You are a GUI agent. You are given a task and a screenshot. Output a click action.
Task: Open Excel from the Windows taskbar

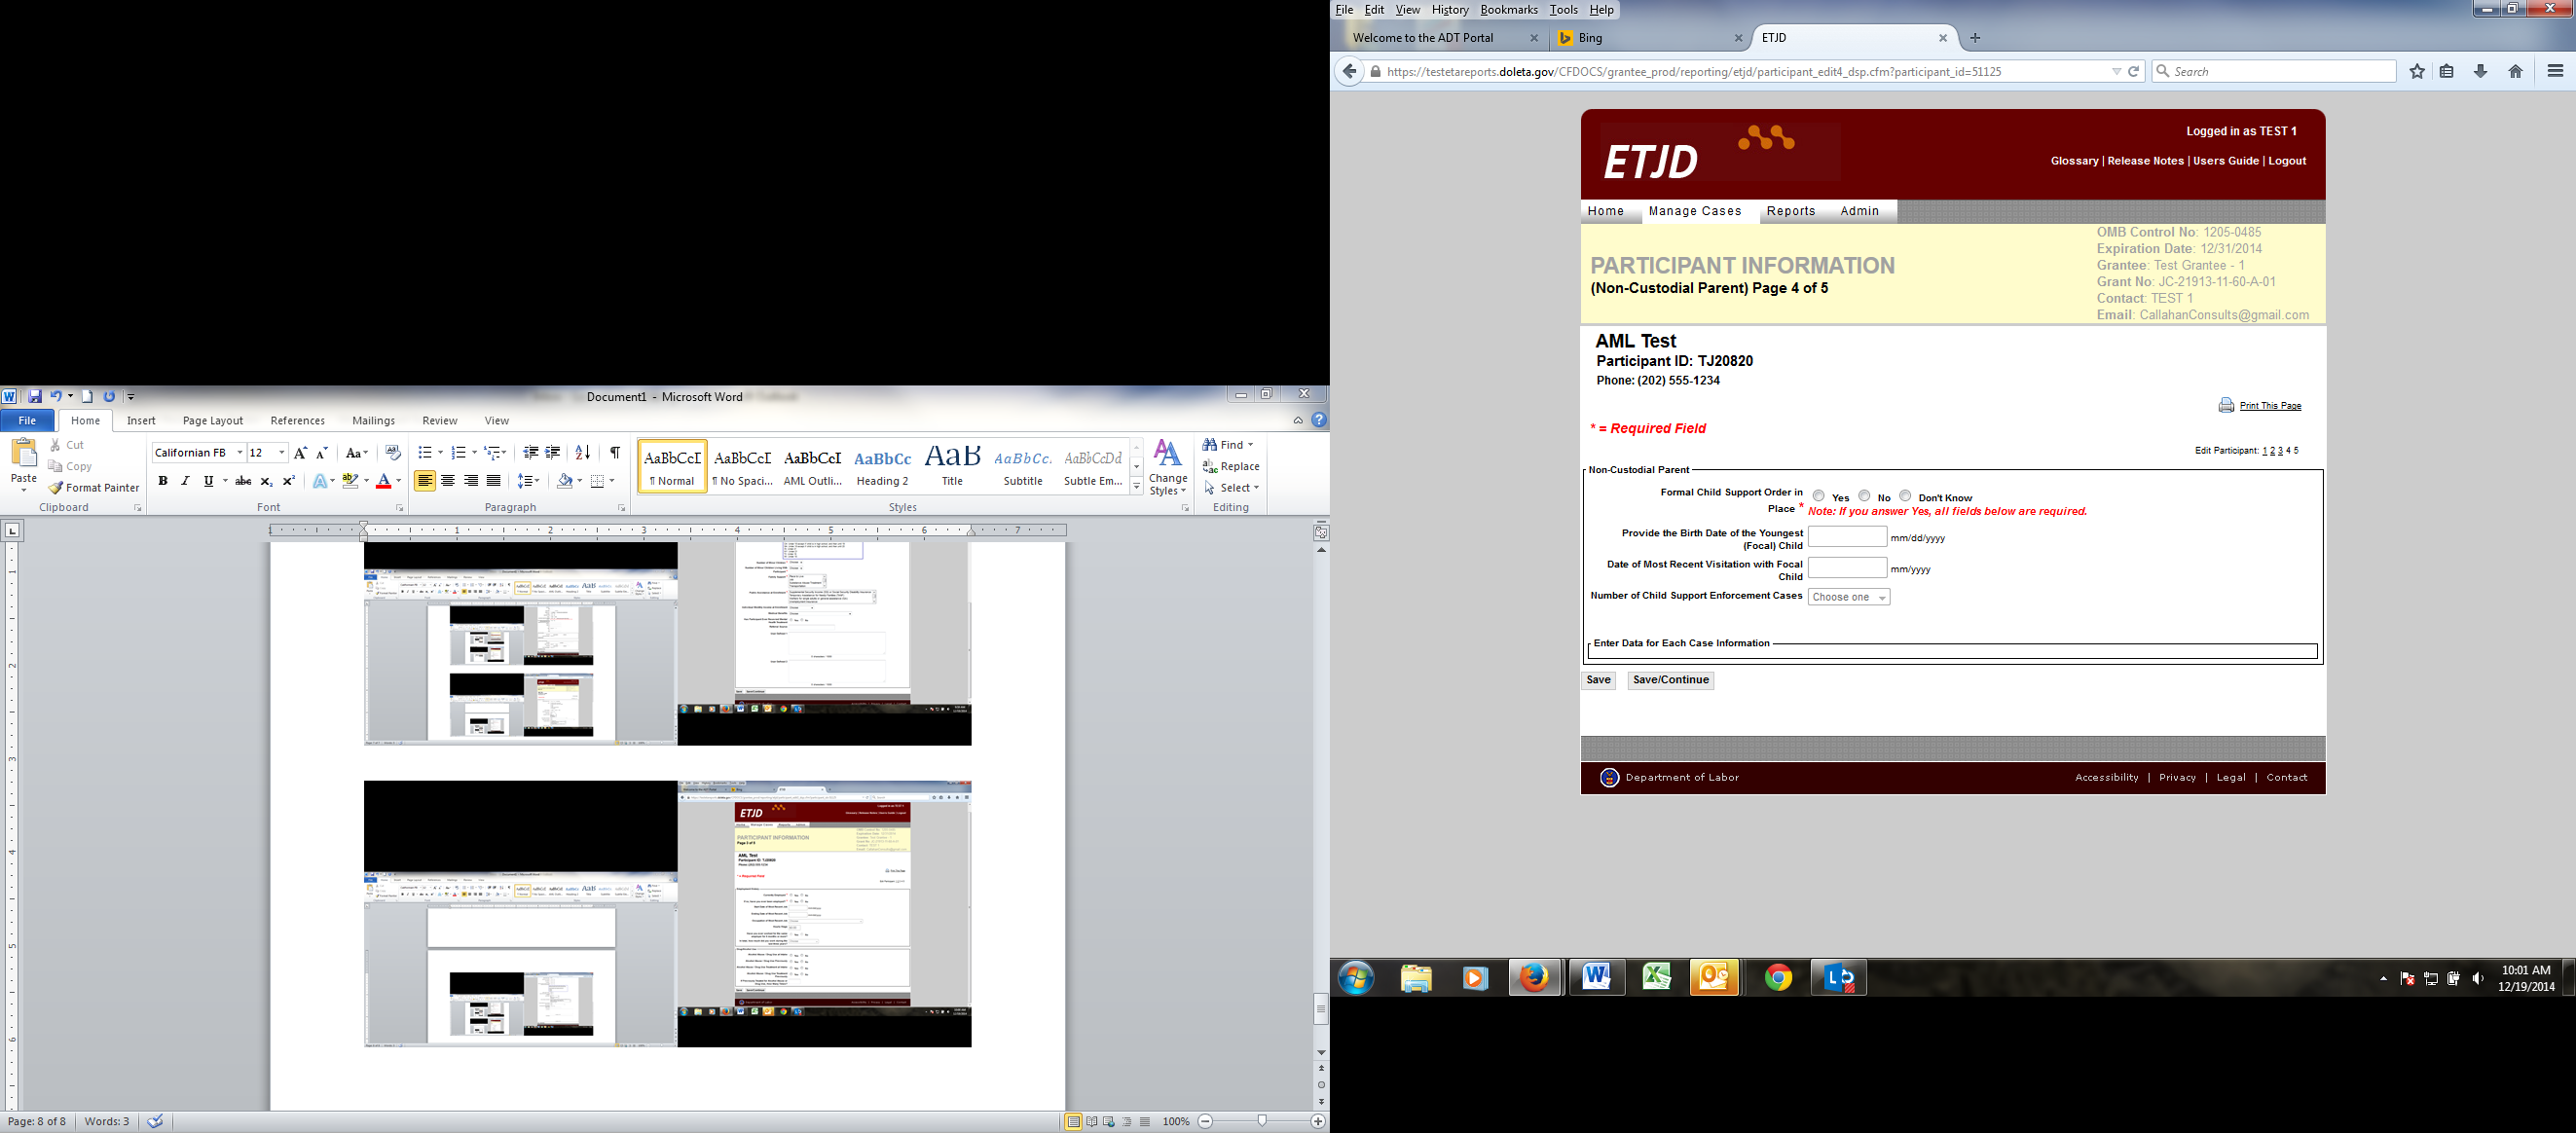(1656, 977)
